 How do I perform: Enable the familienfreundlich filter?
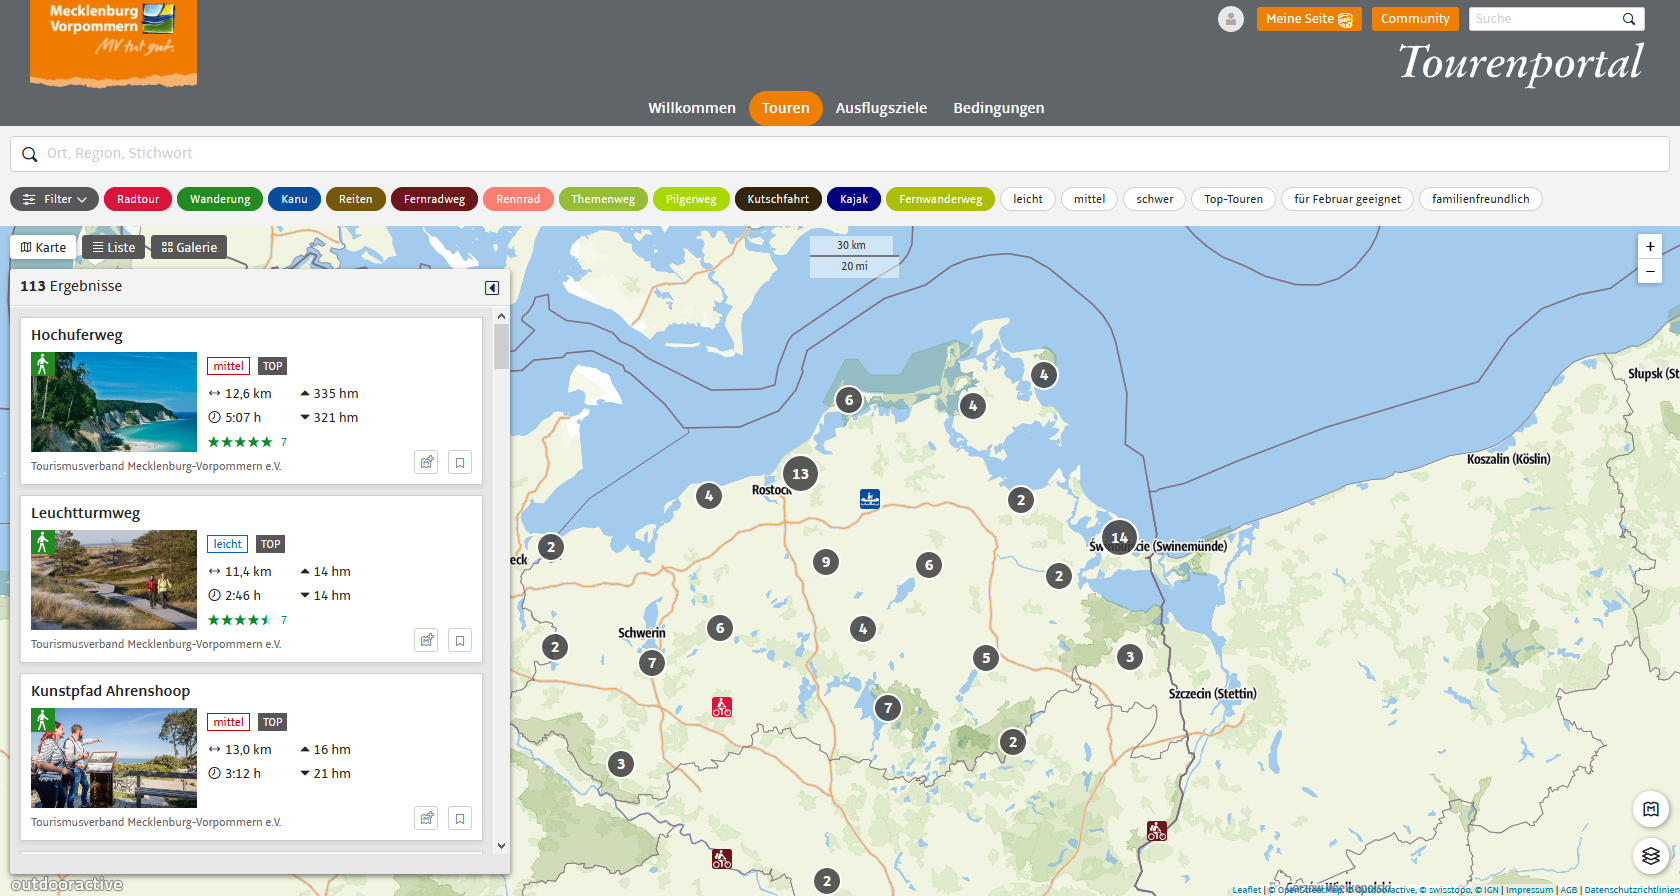1480,199
